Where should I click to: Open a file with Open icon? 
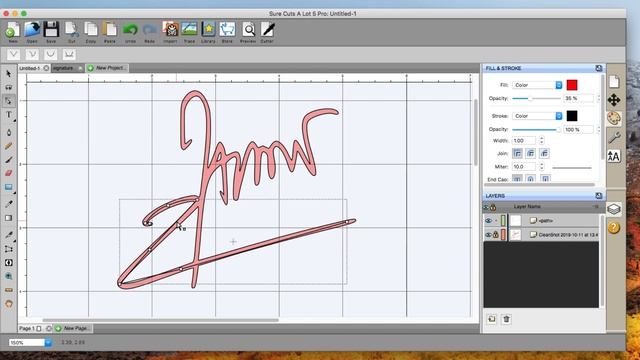[32, 31]
